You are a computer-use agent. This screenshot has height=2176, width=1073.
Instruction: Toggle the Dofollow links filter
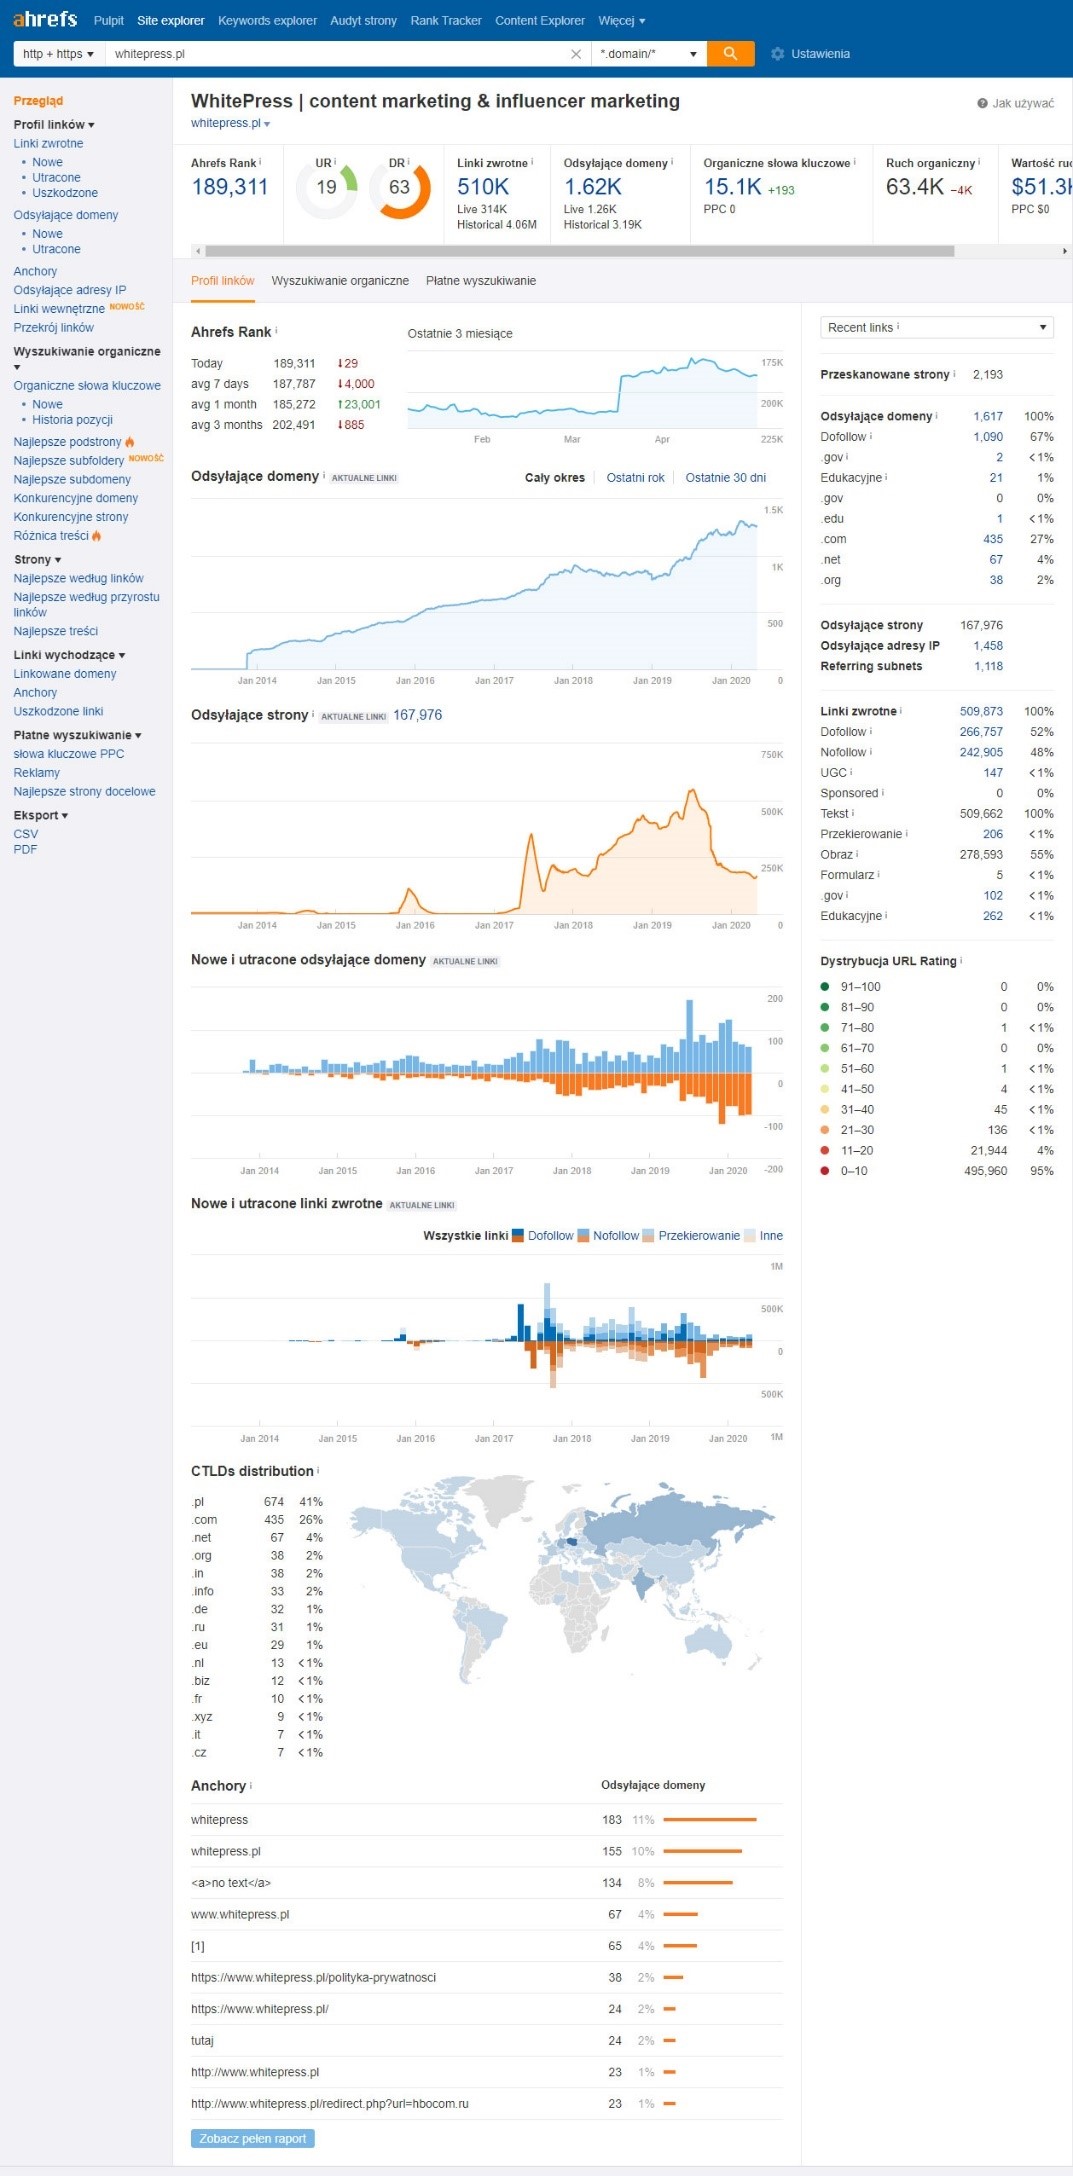550,1236
